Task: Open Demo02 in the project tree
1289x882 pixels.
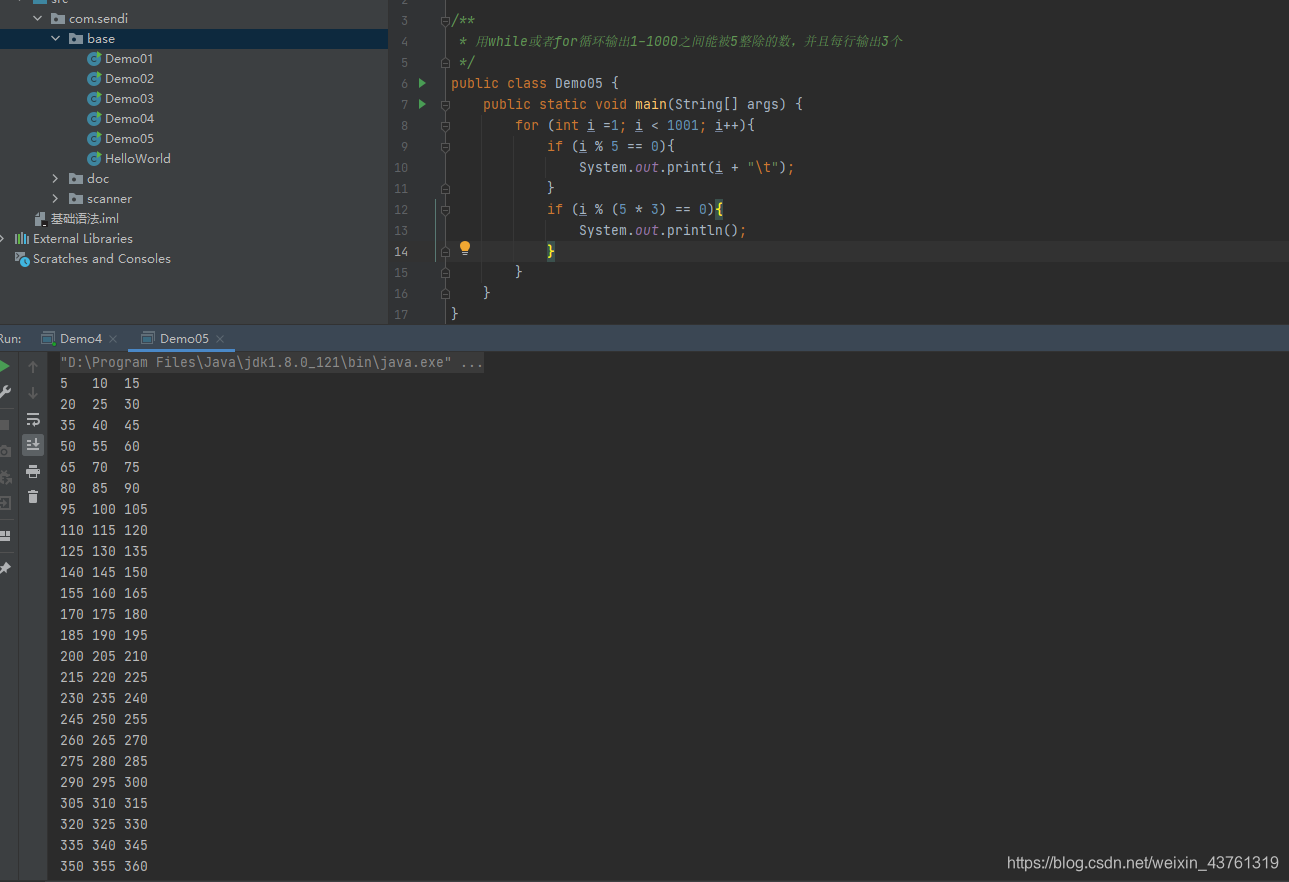Action: [129, 79]
